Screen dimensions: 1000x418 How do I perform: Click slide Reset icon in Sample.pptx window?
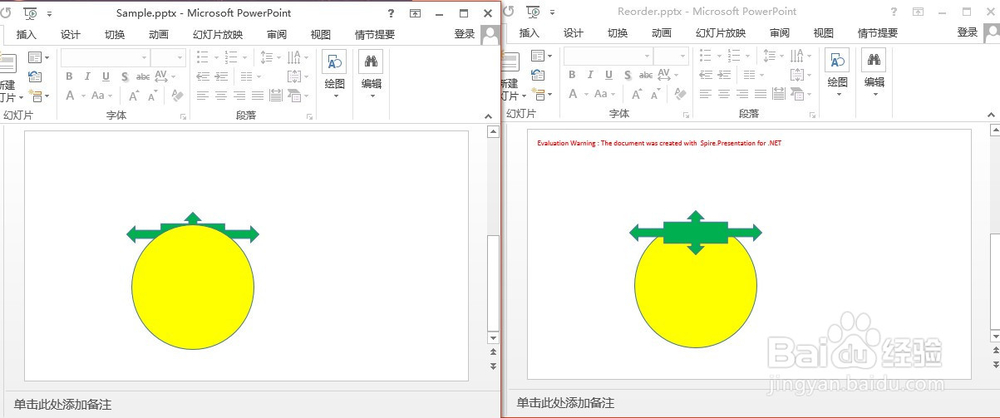click(35, 77)
